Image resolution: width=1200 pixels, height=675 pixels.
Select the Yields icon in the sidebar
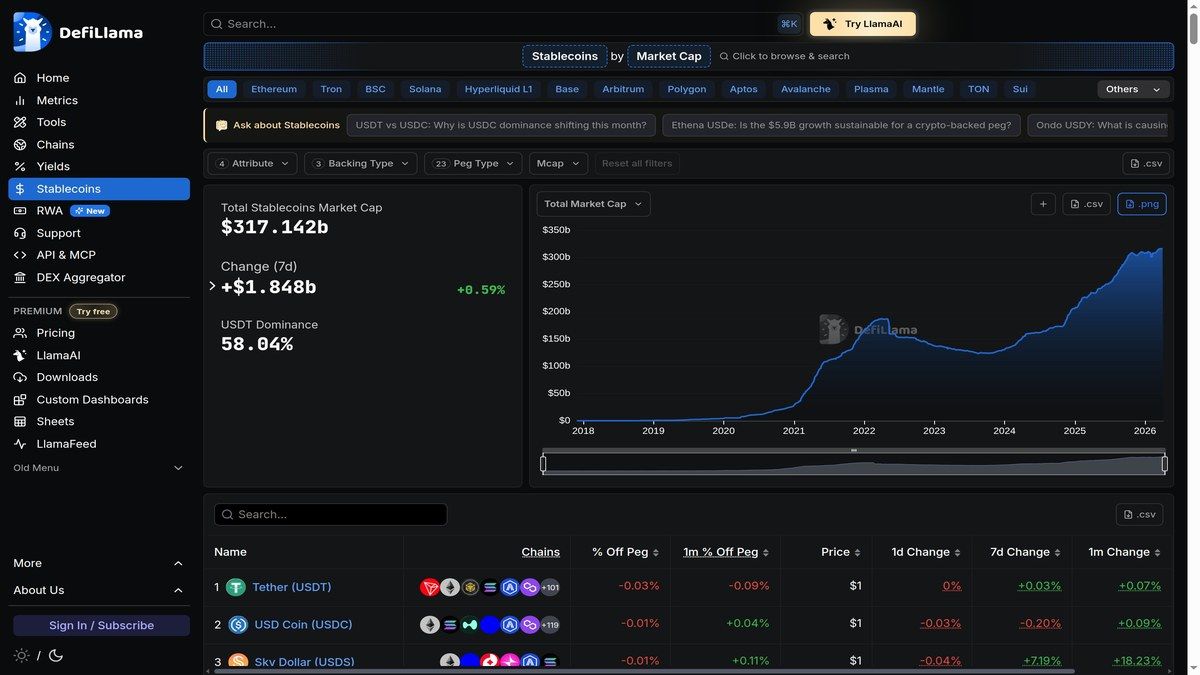[19, 166]
